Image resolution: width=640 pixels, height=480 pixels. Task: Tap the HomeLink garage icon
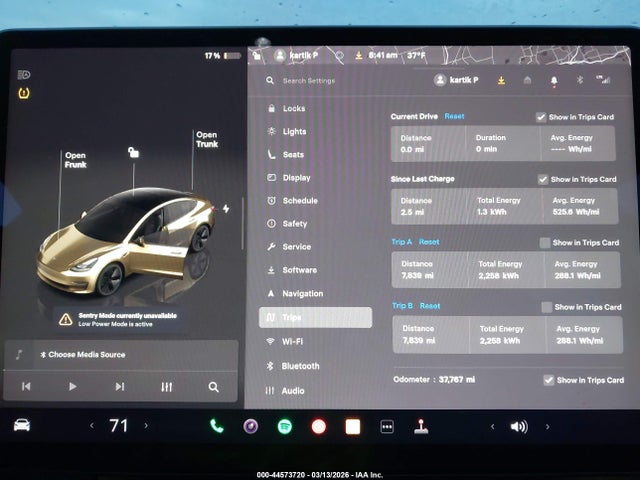click(527, 80)
